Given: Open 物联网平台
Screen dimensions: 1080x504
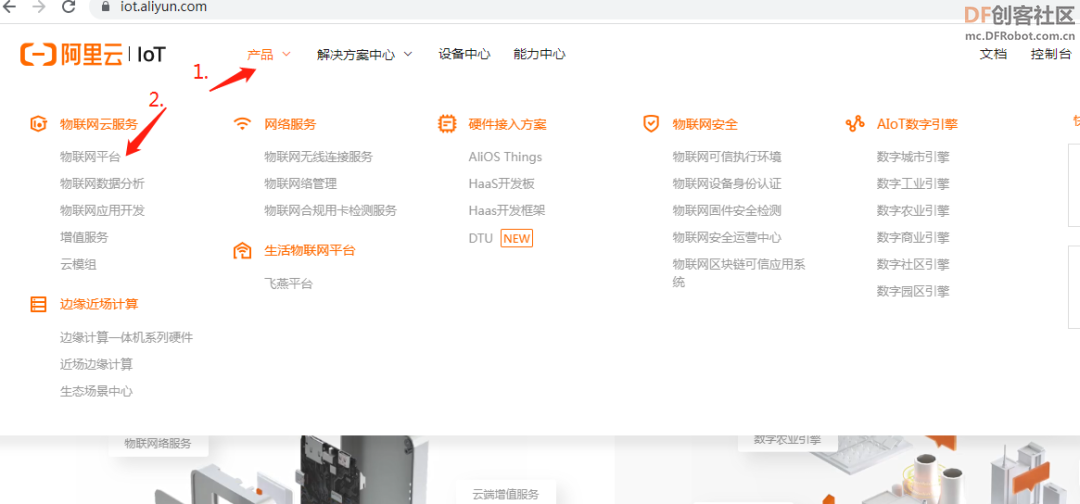Looking at the screenshot, I should point(90,157).
